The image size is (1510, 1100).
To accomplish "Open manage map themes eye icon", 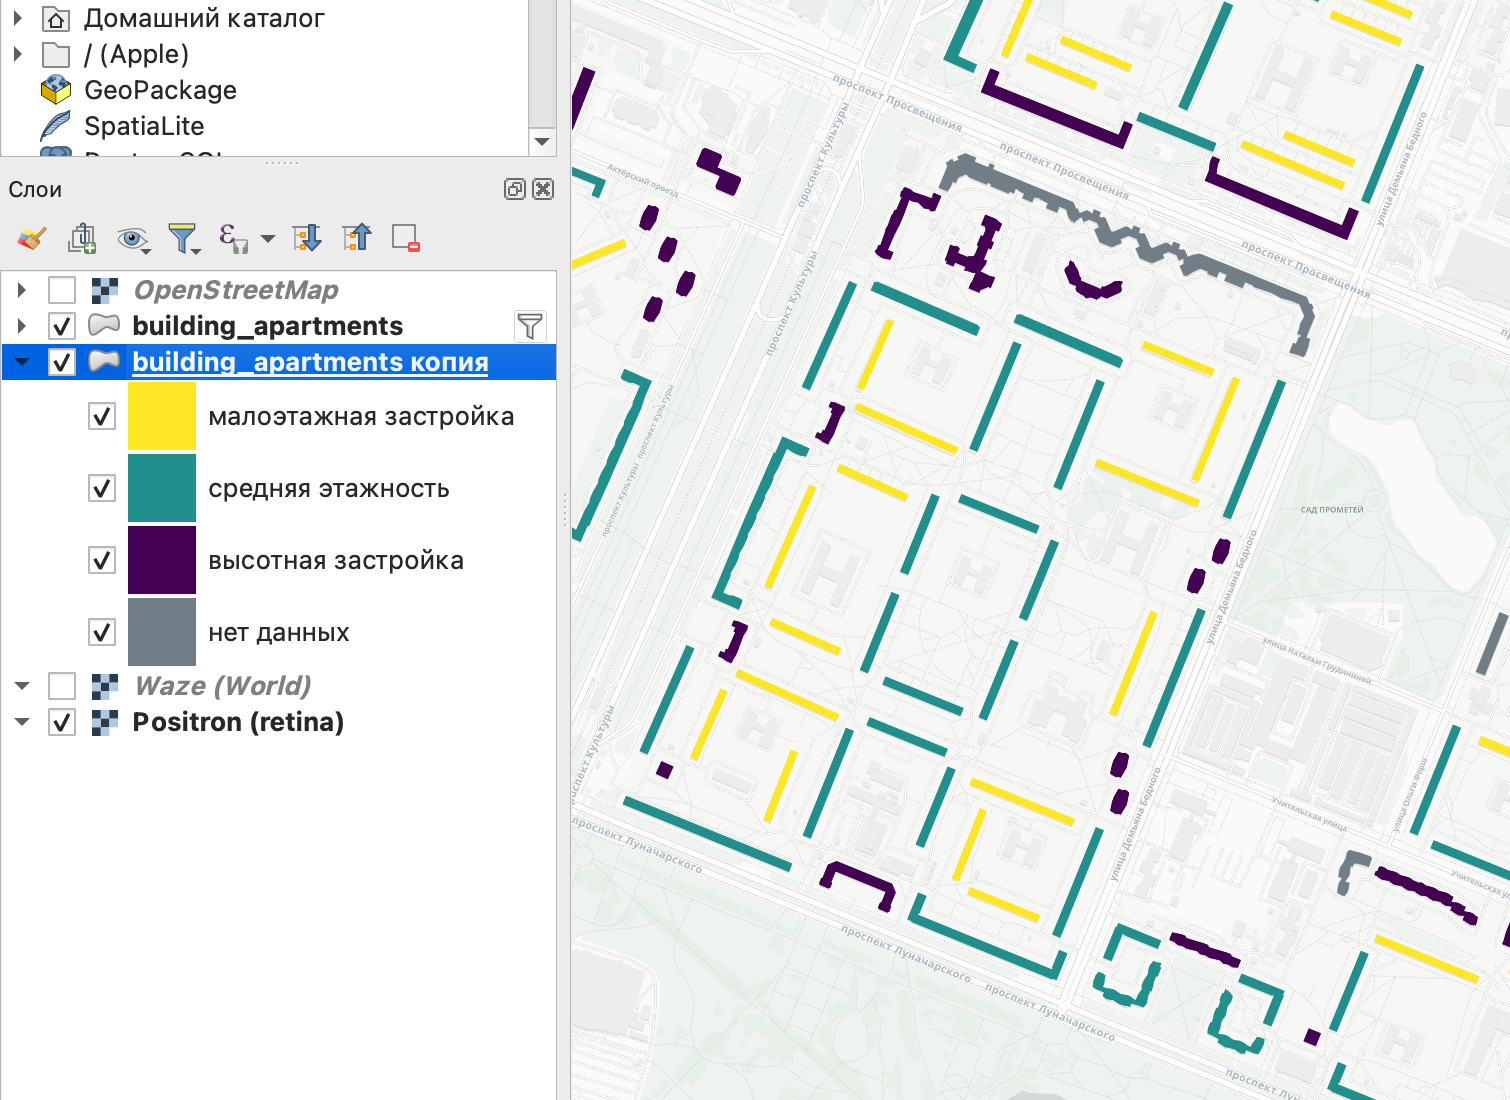I will pos(131,238).
